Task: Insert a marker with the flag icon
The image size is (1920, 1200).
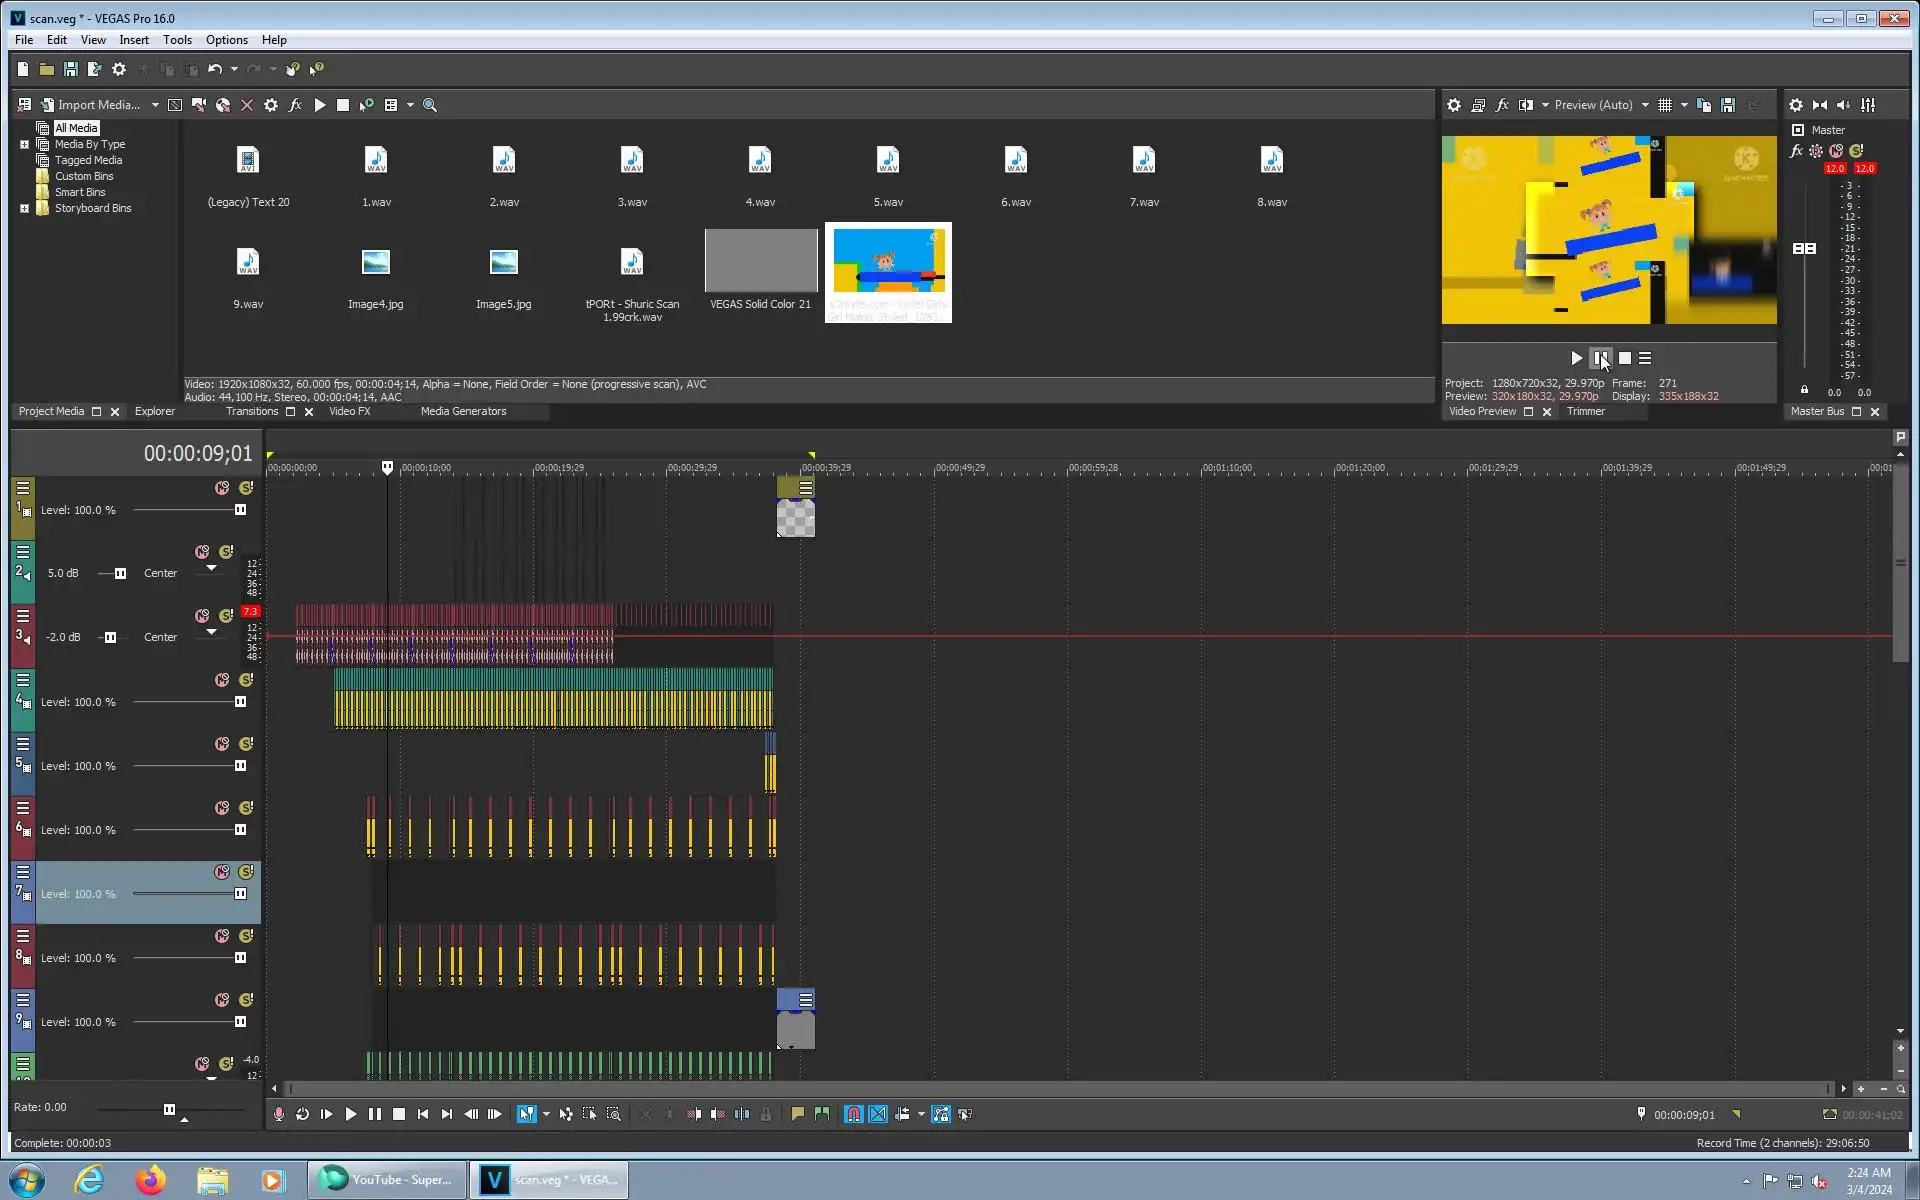Action: (x=797, y=1114)
